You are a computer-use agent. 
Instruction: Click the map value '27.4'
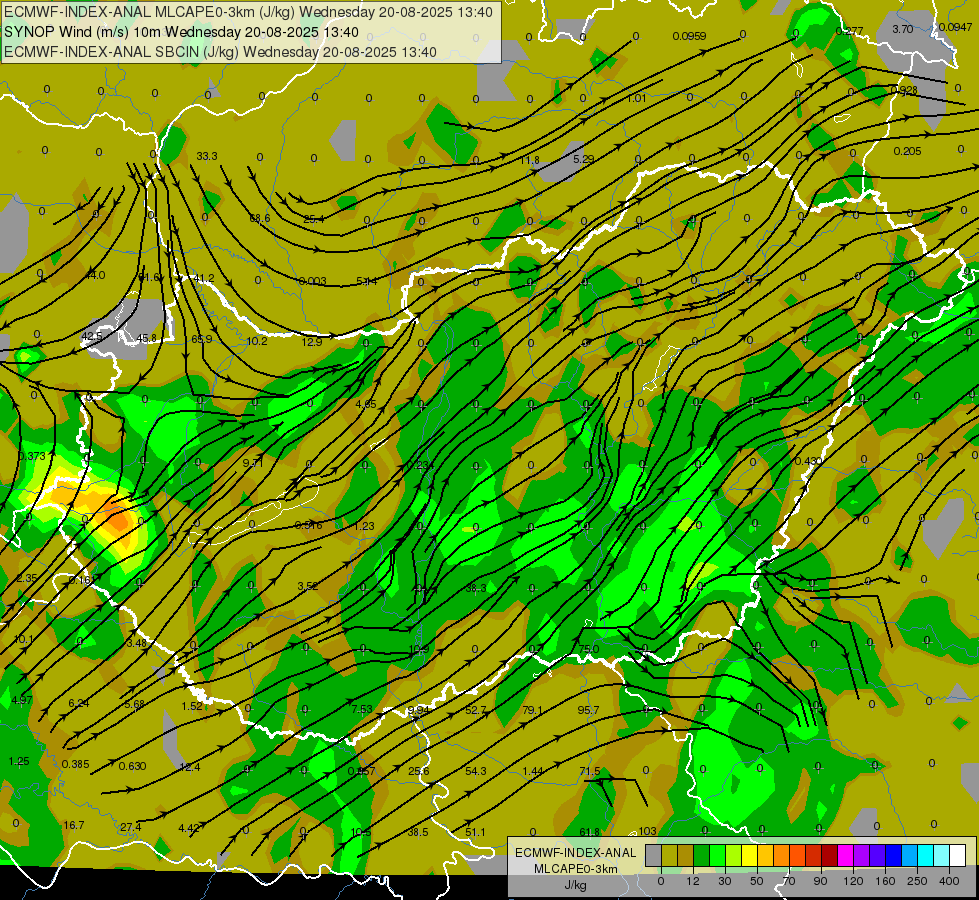tap(130, 827)
